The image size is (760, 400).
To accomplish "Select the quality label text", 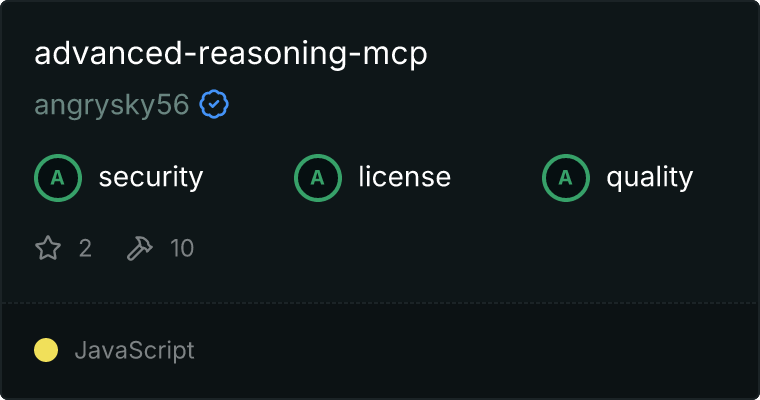I will pyautogui.click(x=650, y=178).
